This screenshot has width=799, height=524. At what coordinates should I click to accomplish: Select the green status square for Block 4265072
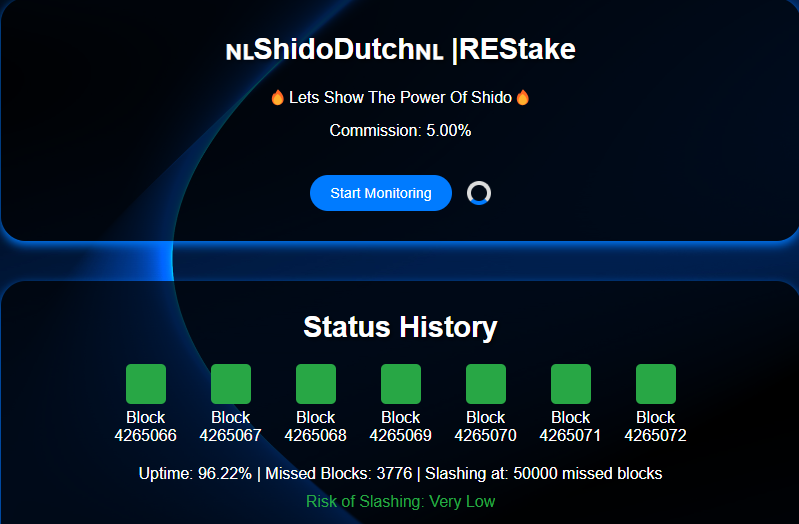click(x=656, y=384)
